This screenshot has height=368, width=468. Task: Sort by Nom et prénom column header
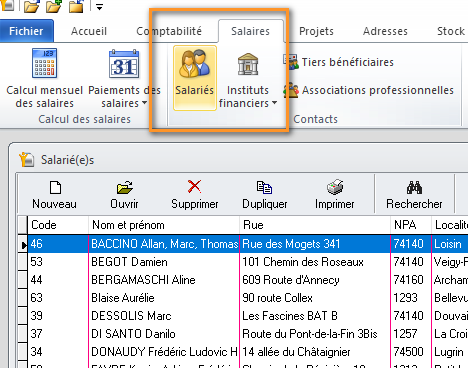164,225
